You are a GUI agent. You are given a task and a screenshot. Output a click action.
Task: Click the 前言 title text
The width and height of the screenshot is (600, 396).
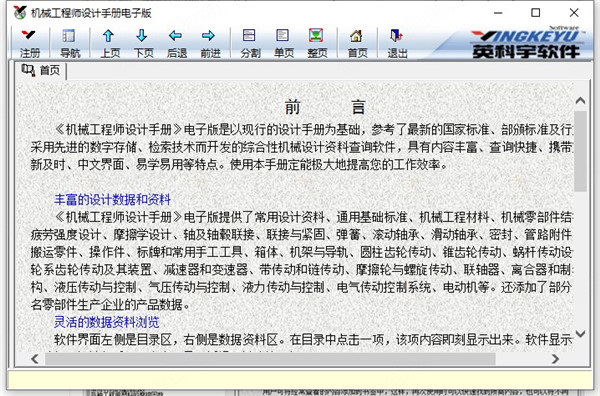(325, 107)
